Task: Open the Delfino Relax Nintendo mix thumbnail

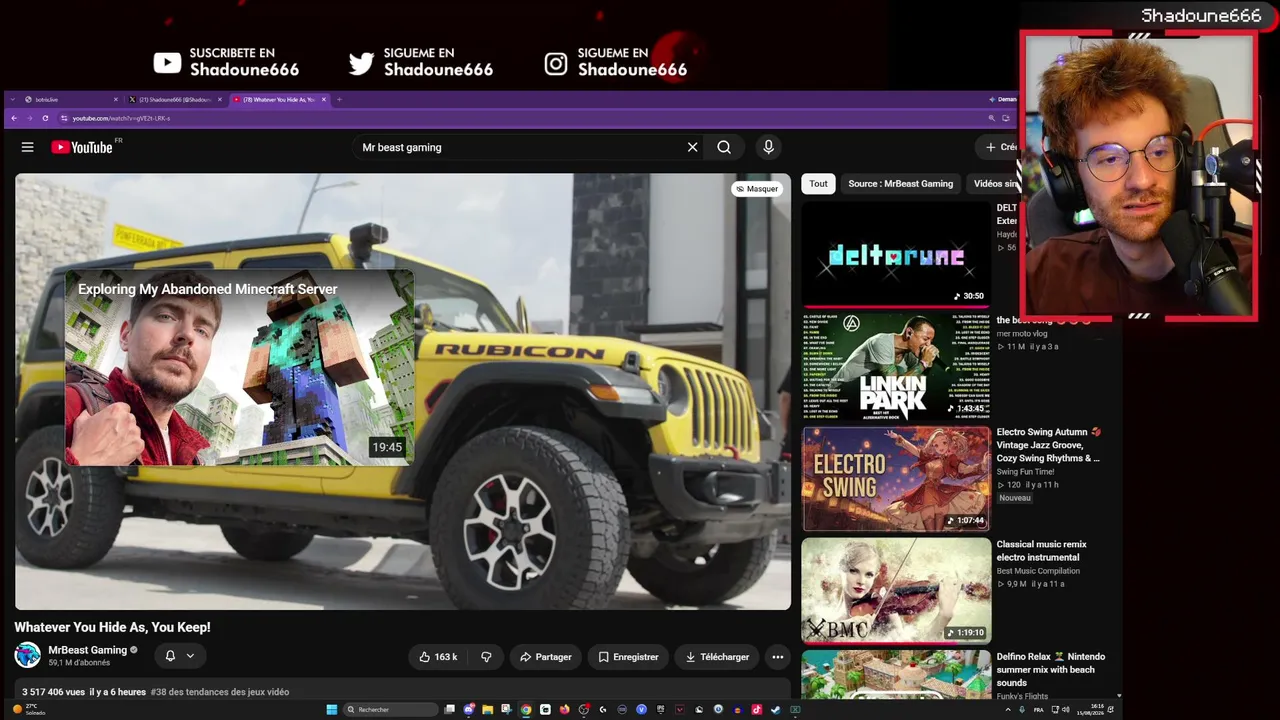Action: click(896, 675)
